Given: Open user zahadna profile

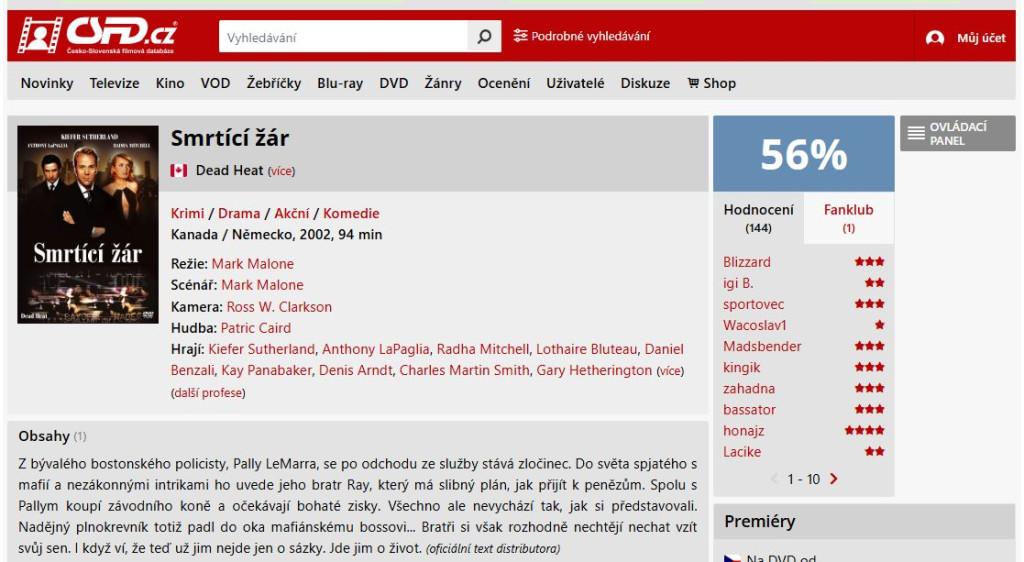Looking at the screenshot, I should pyautogui.click(x=748, y=388).
